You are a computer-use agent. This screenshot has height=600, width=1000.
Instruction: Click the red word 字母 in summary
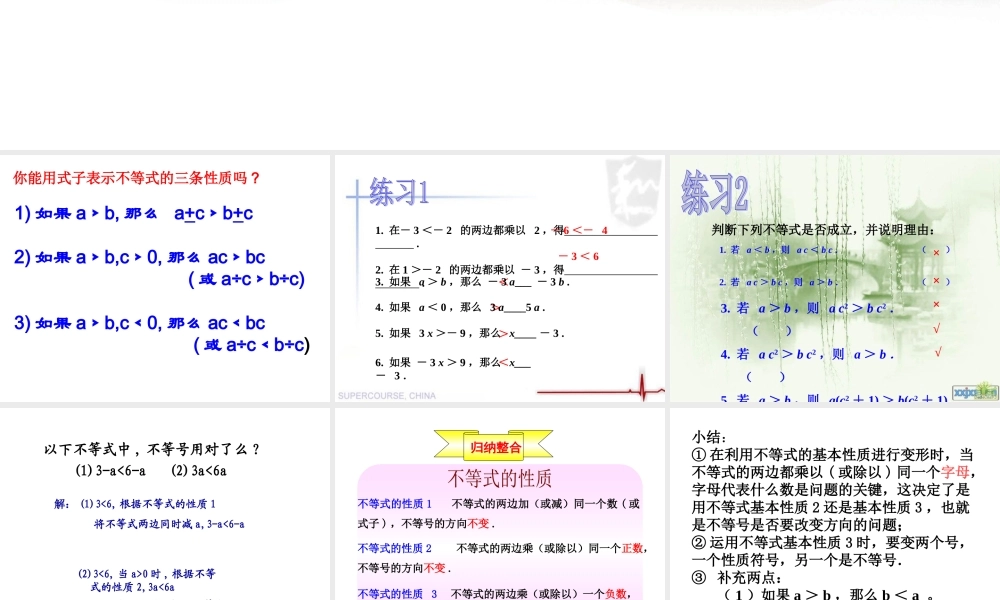coord(955,472)
